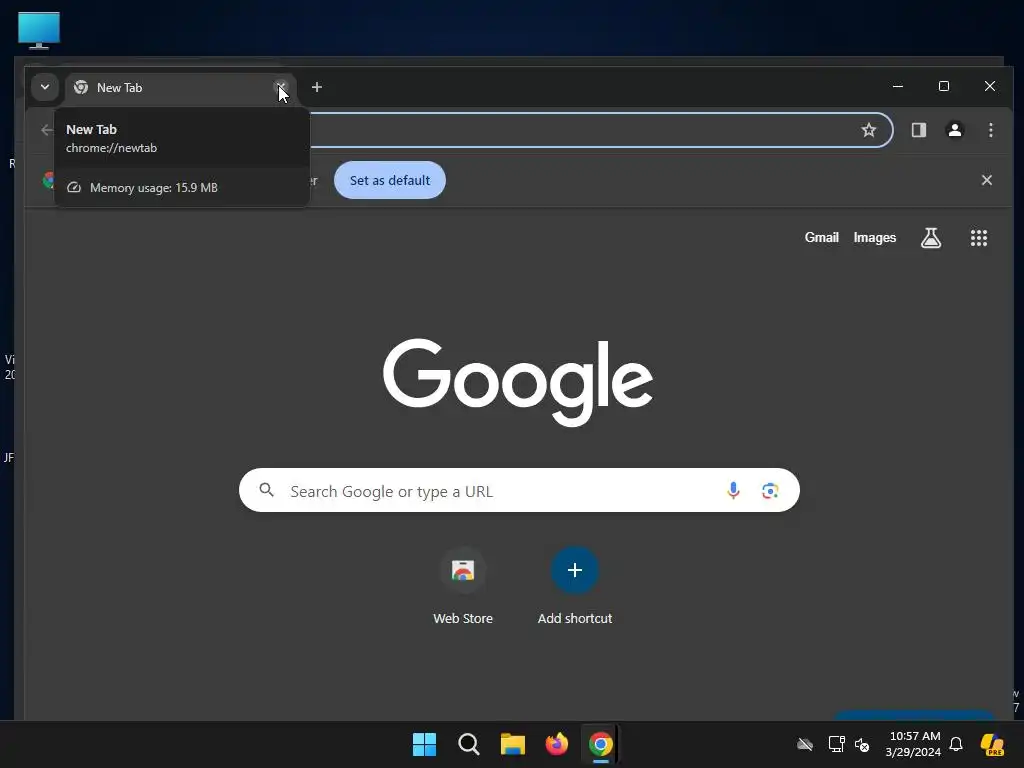The image size is (1024, 768).
Task: Click the muted volume tray icon
Action: point(862,744)
